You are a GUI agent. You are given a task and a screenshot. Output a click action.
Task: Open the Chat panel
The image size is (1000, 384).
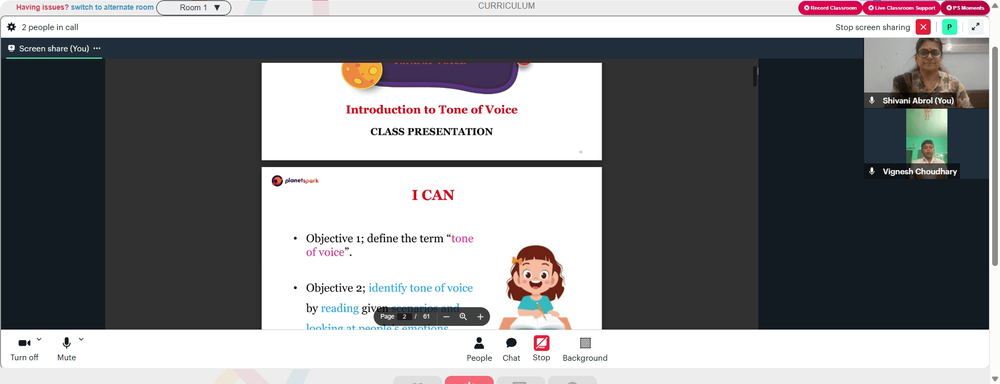[511, 350]
